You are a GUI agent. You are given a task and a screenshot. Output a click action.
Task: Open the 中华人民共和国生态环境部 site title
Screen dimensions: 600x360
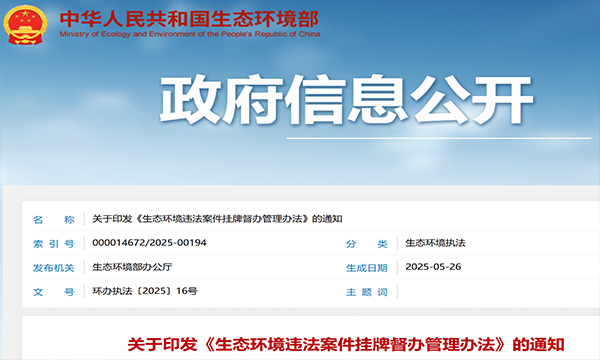click(x=189, y=19)
